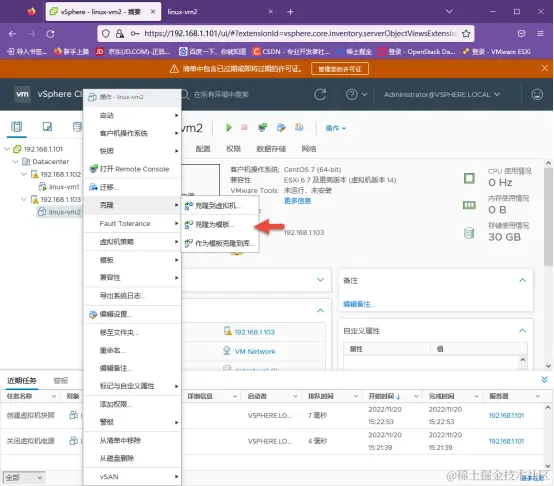Open Fault Tolerance submenu

point(132,224)
